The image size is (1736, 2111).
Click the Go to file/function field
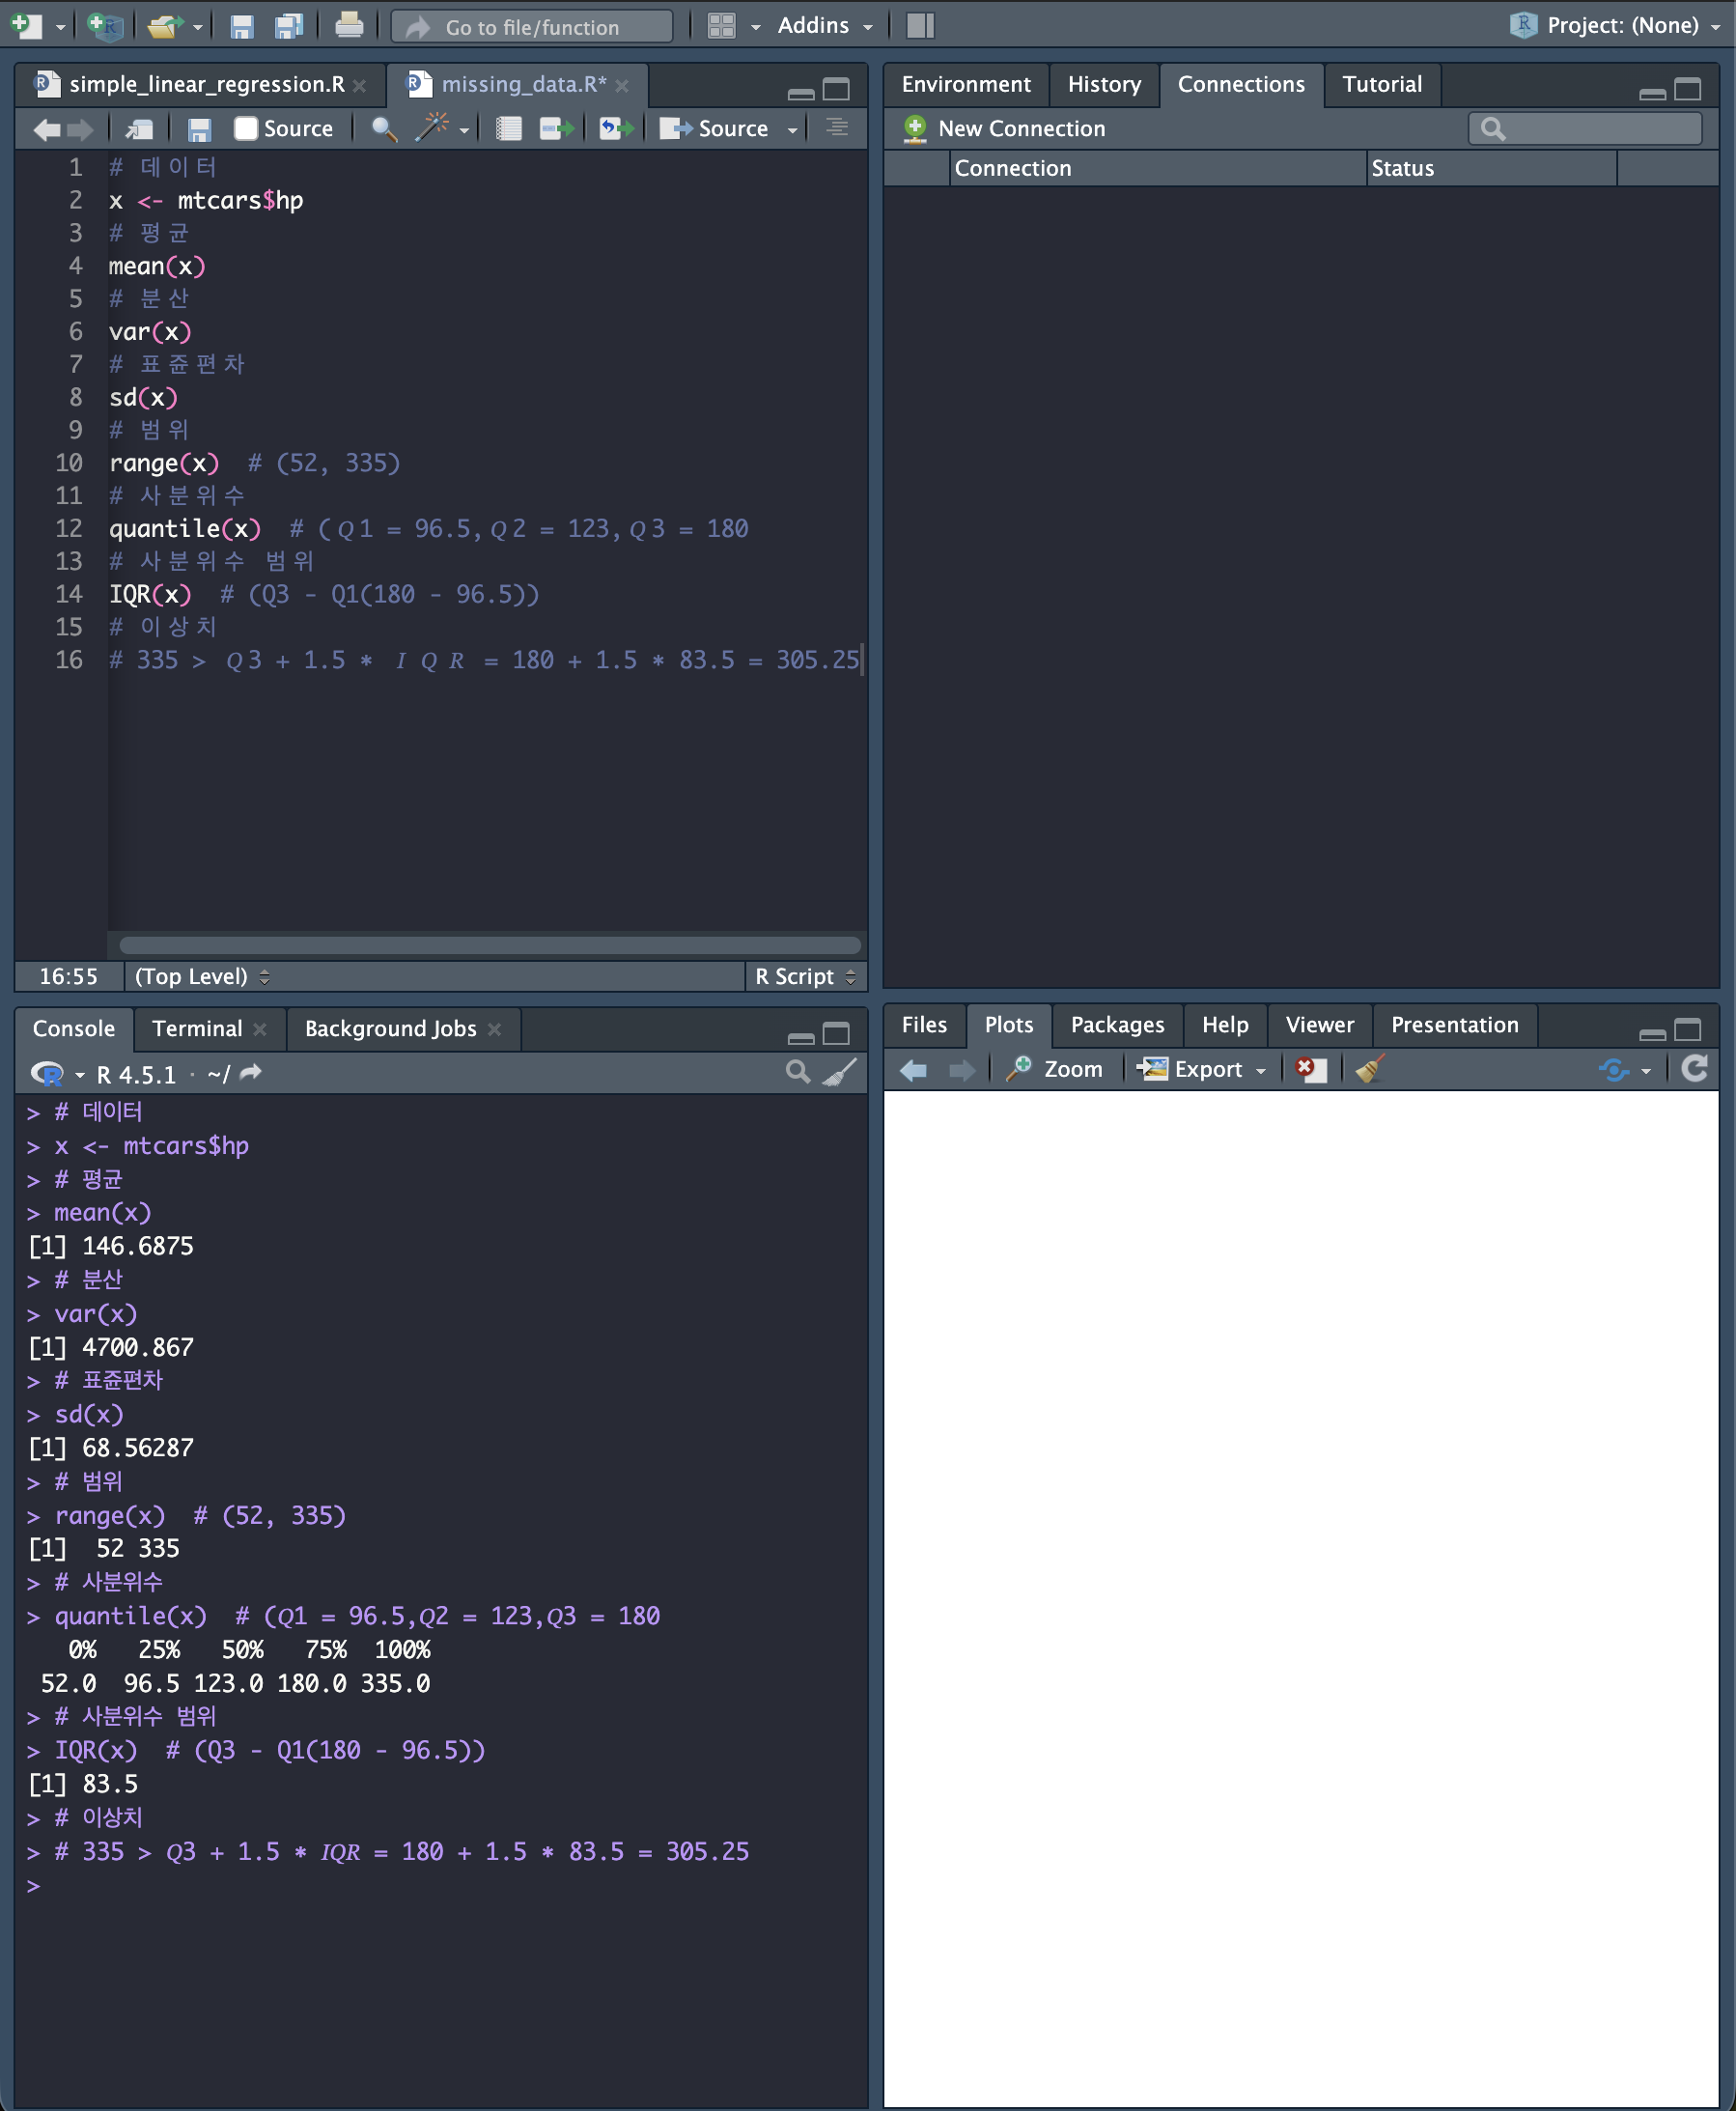point(532,27)
